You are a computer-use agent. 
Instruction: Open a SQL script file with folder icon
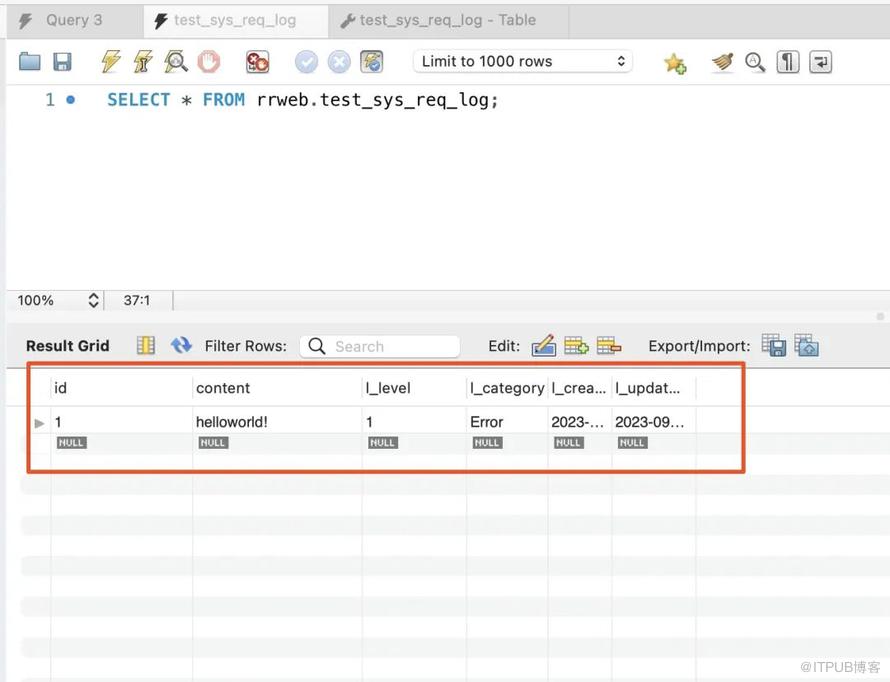(30, 62)
